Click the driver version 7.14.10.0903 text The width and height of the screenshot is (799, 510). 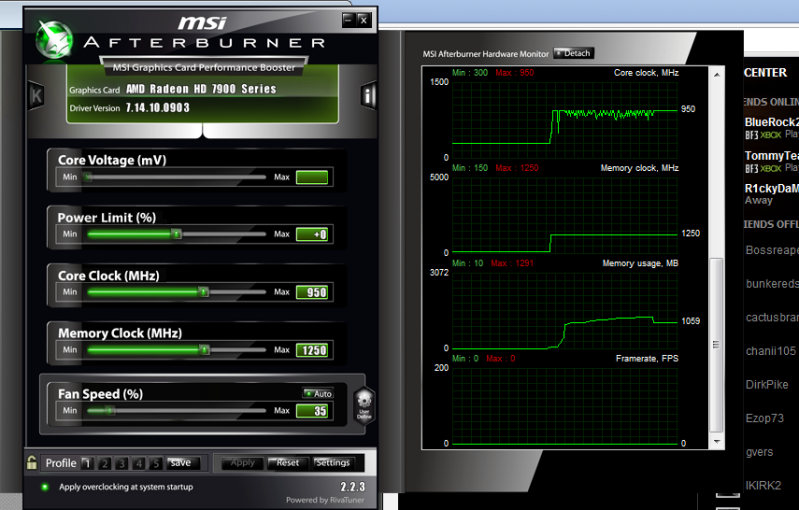click(x=157, y=108)
